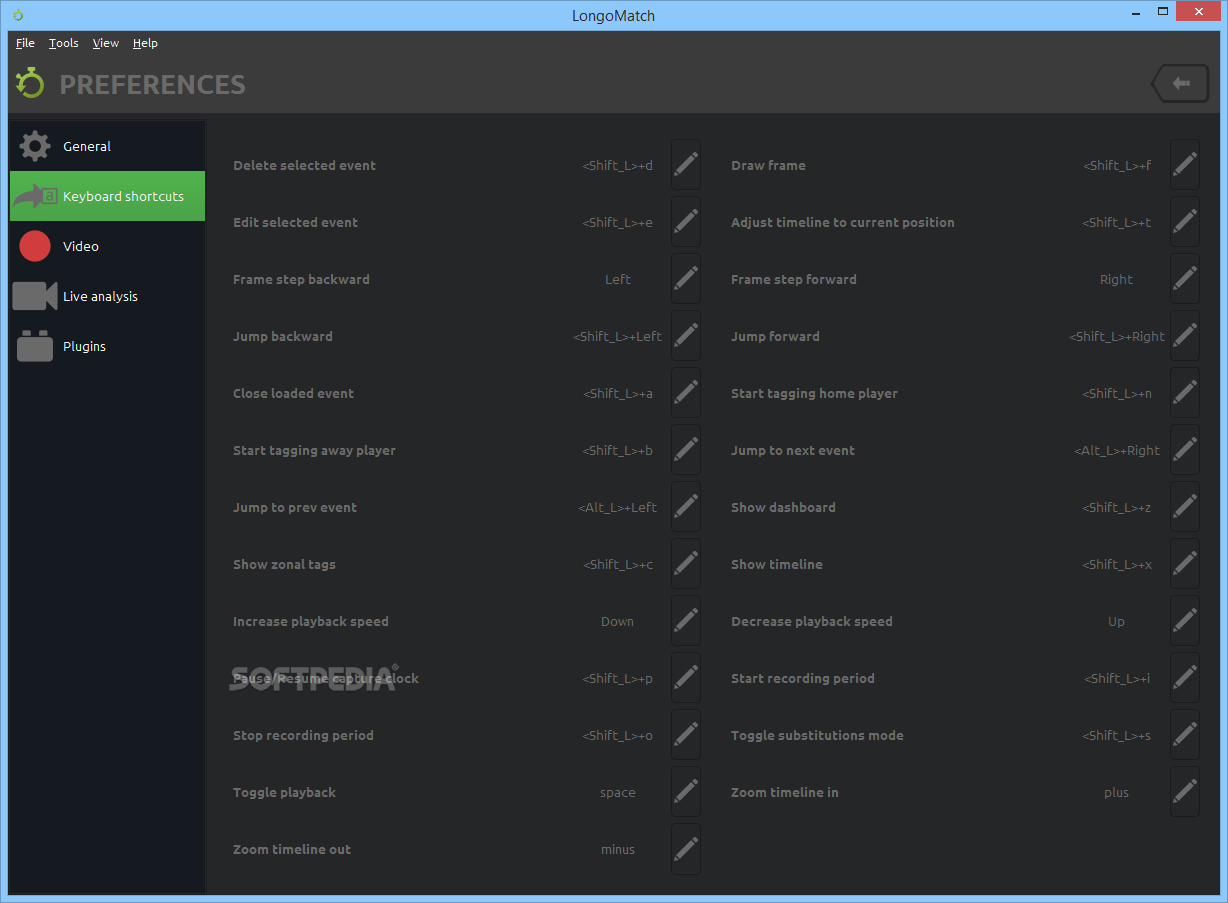Edit shortcut for Zoom timeline out
The image size is (1228, 903).
point(686,849)
